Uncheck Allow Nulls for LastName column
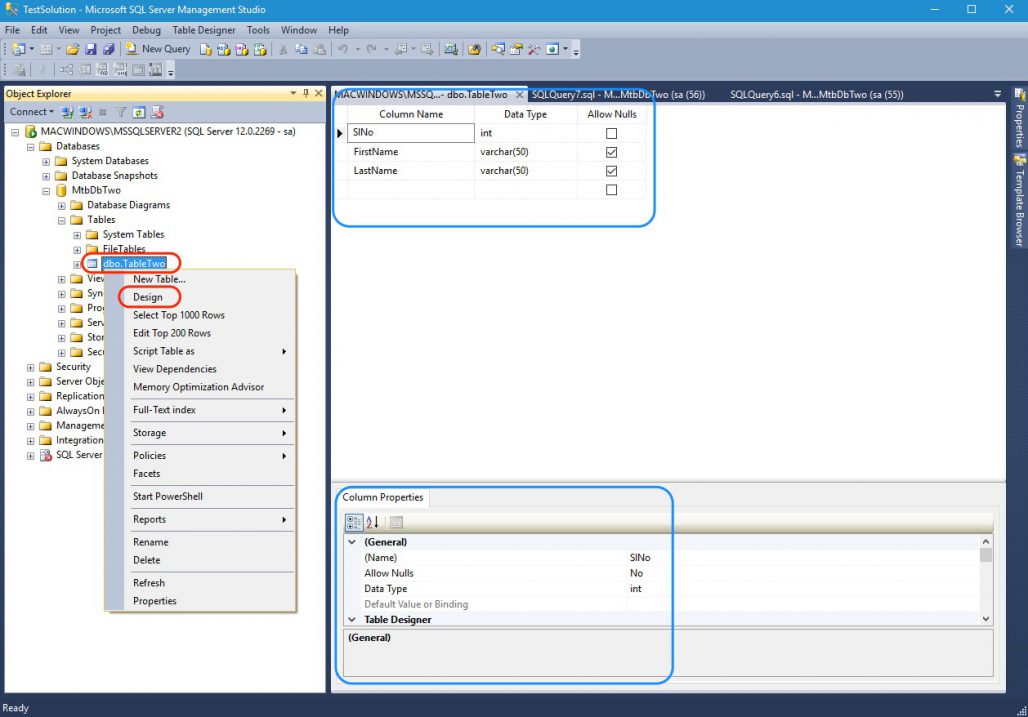The image size is (1028, 717). (612, 171)
